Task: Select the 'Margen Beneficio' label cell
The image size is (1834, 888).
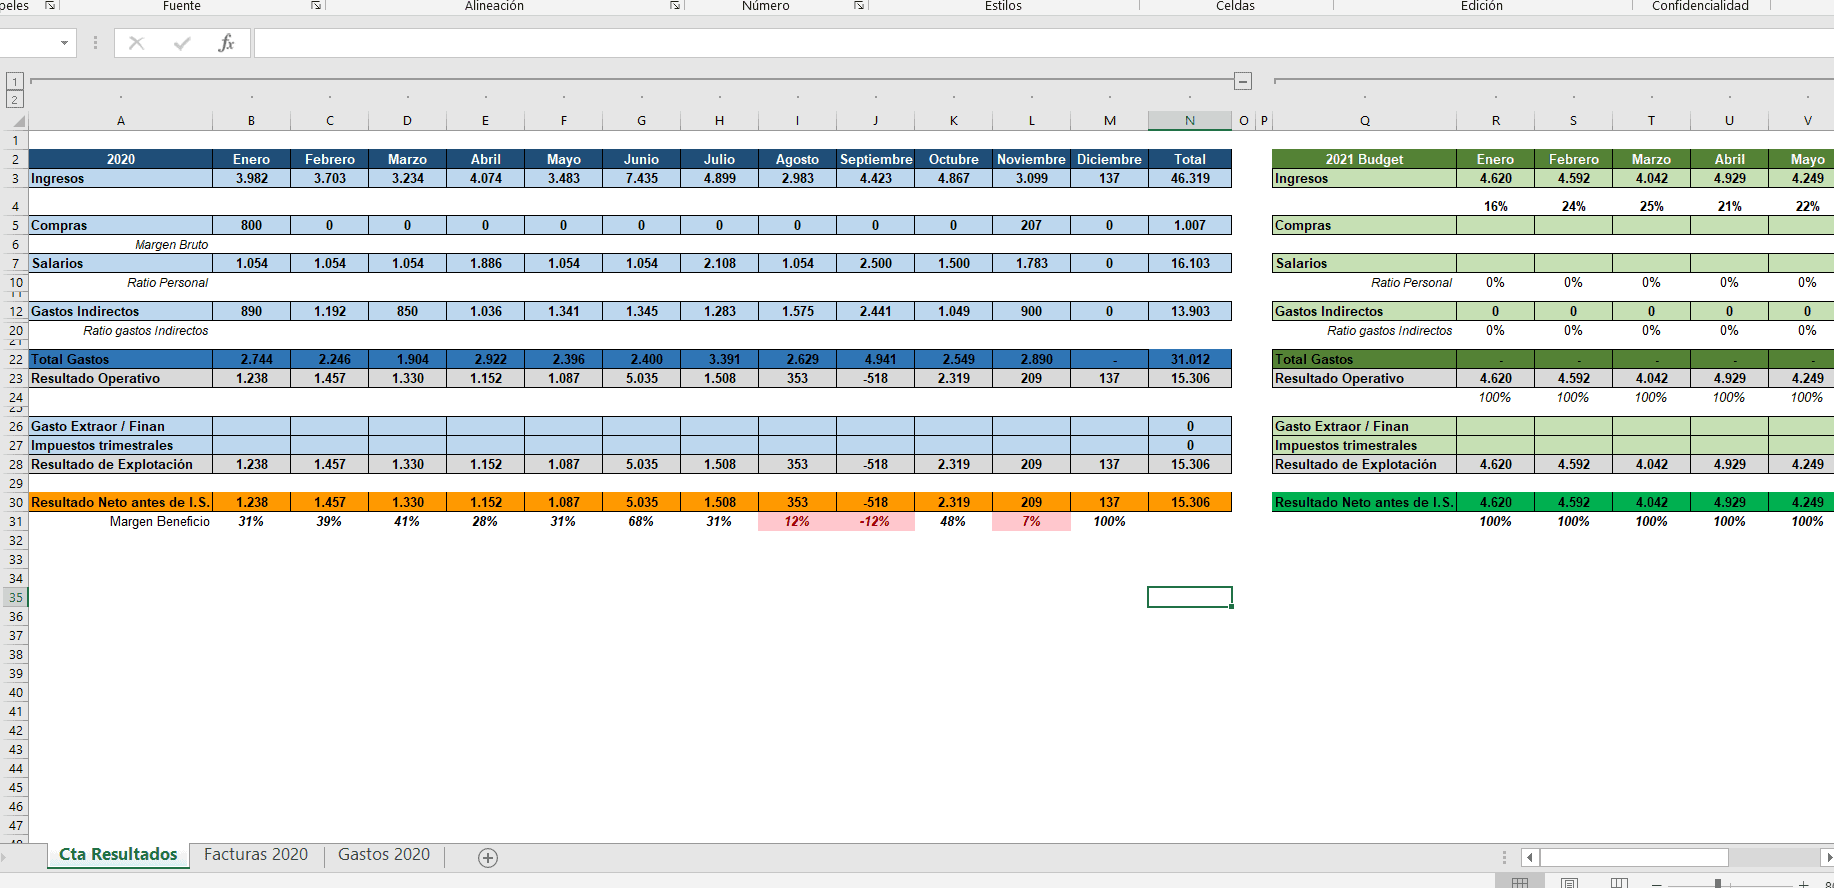Action: tap(120, 521)
